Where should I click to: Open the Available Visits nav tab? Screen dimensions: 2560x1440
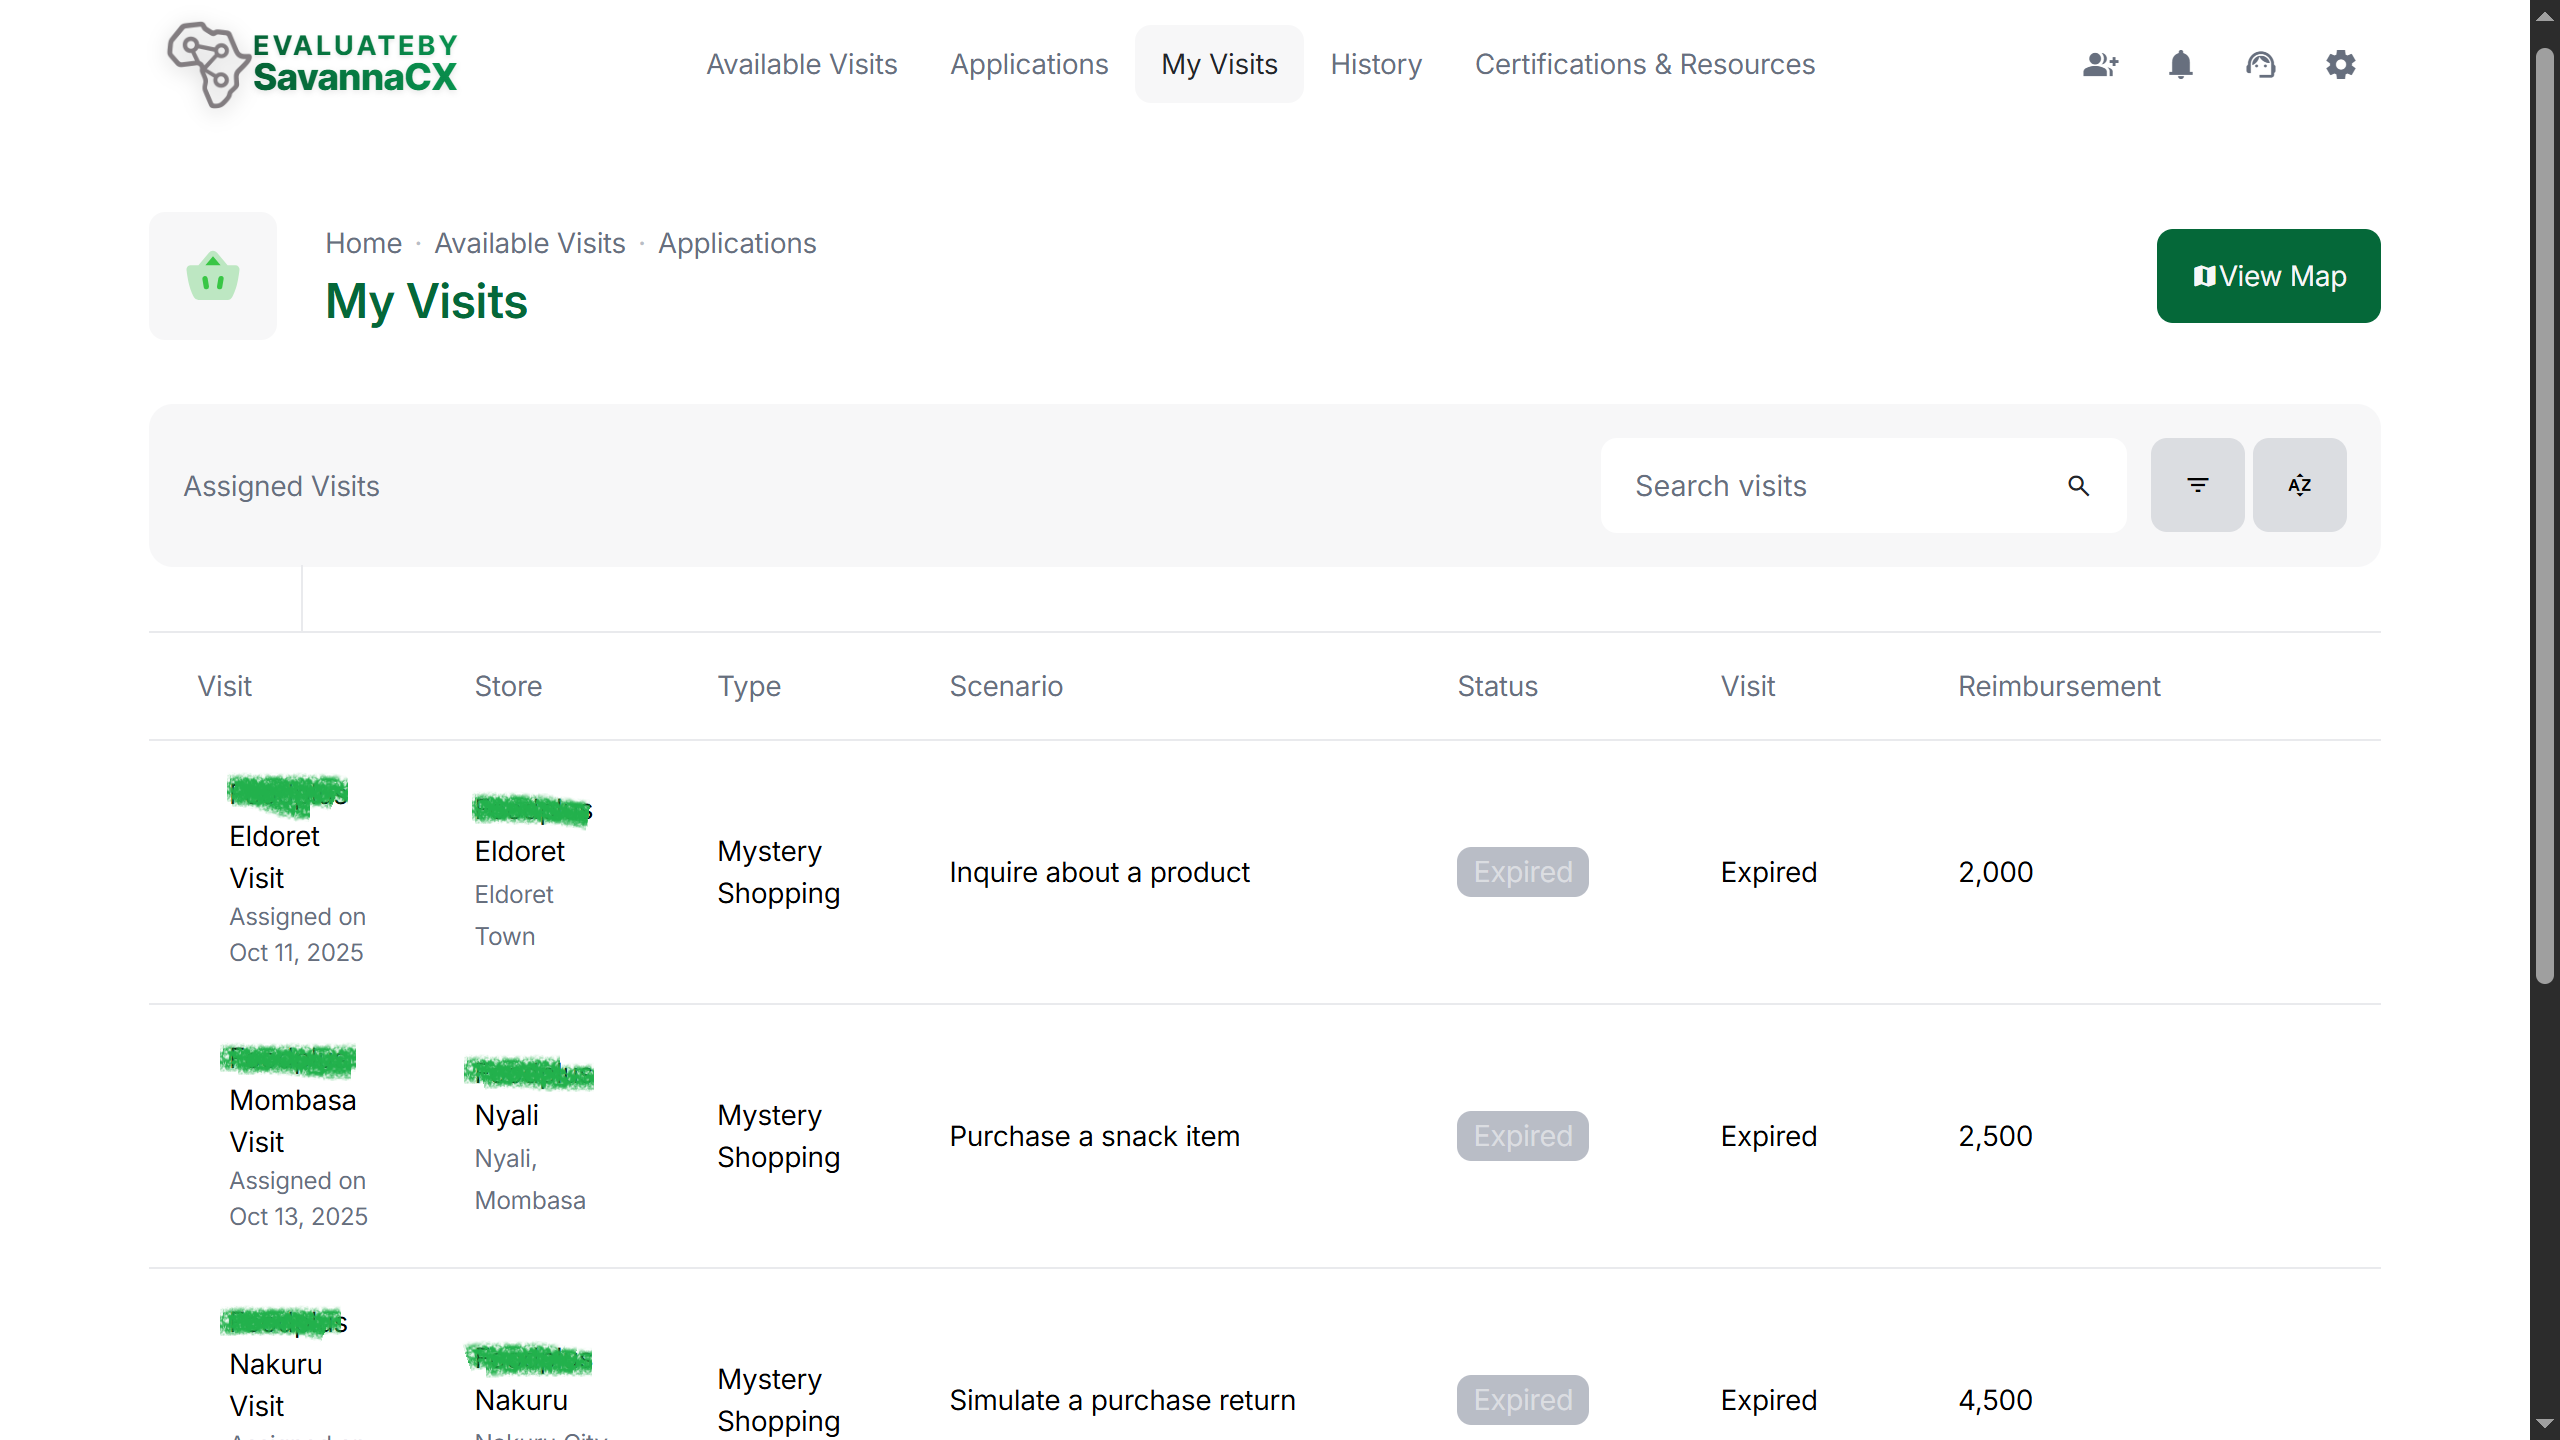801,65
